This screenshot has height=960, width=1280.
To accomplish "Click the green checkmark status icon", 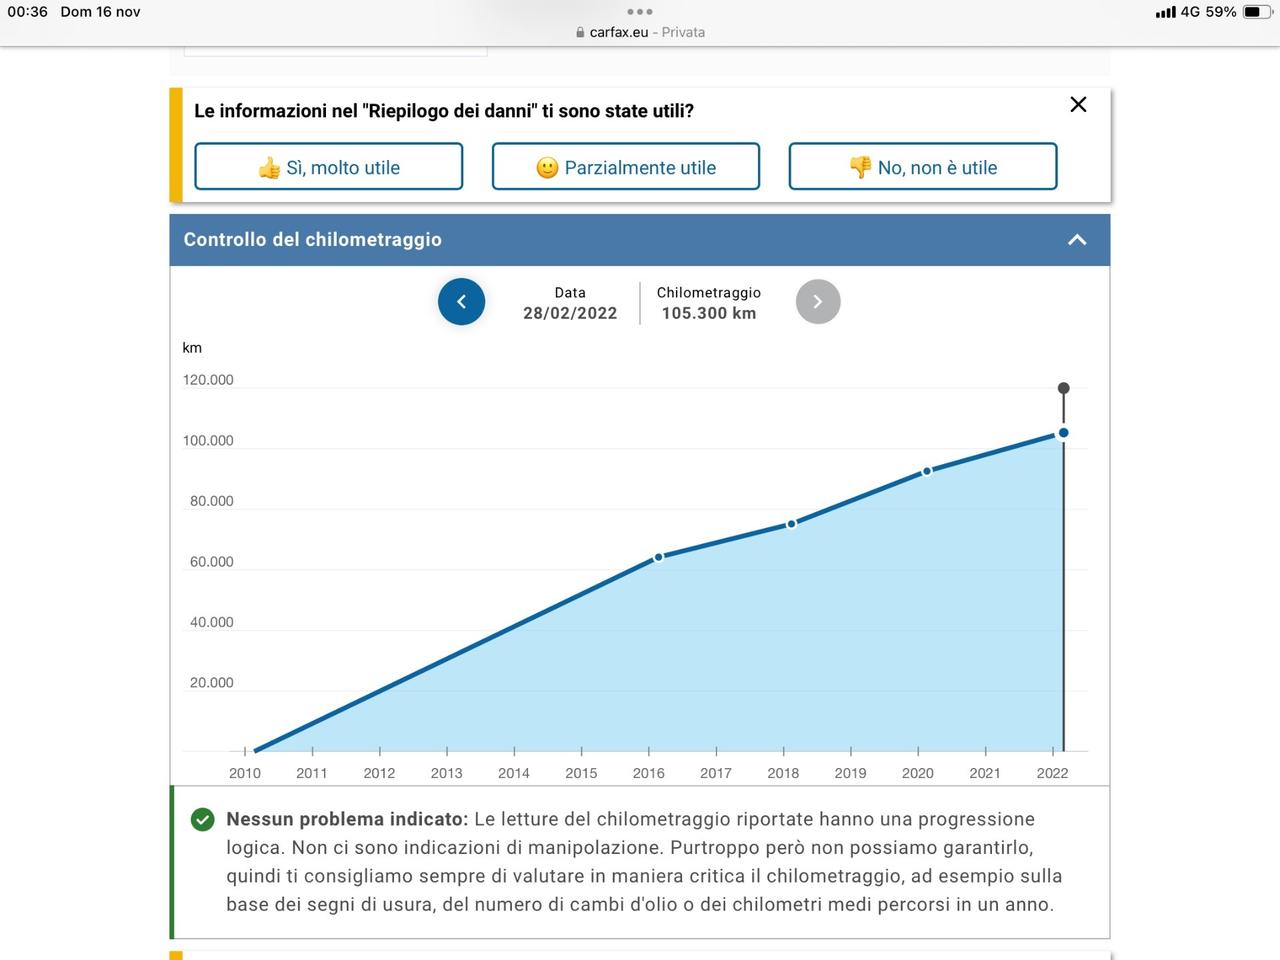I will (x=202, y=820).
